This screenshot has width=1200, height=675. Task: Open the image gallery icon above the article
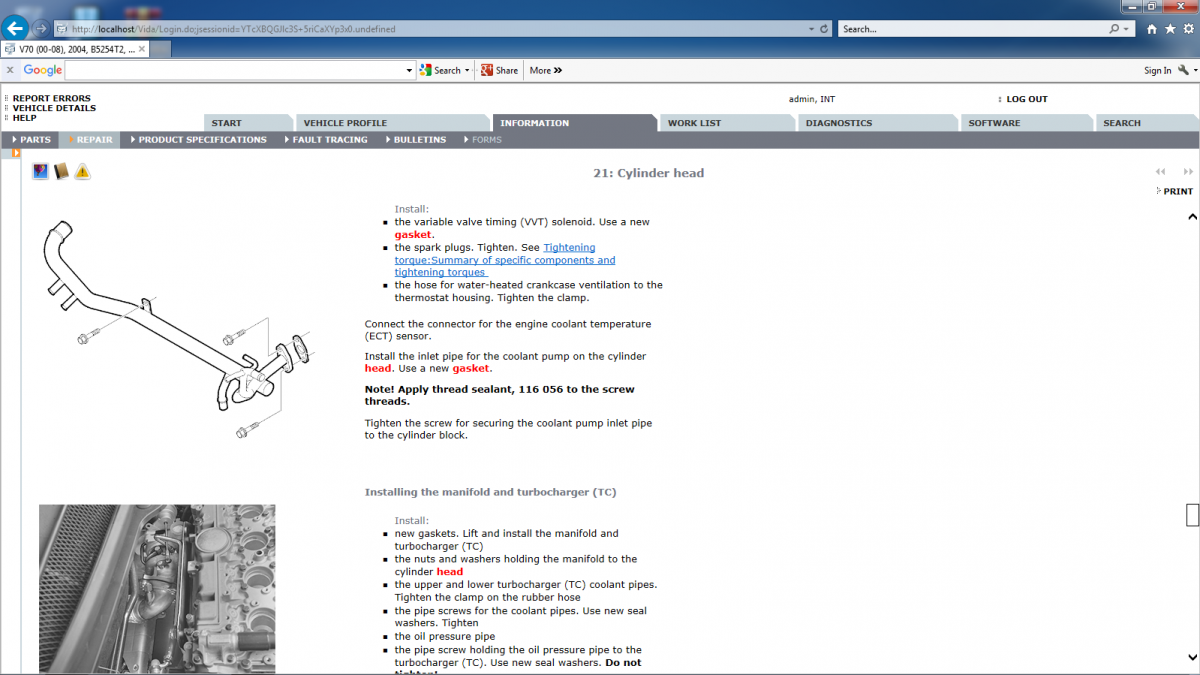[40, 170]
